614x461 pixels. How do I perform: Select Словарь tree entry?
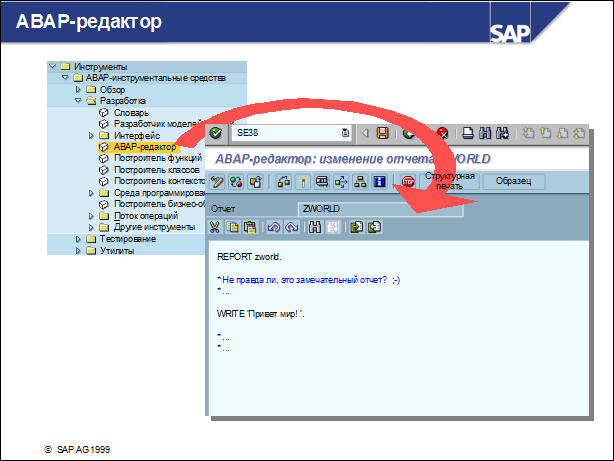[131, 112]
